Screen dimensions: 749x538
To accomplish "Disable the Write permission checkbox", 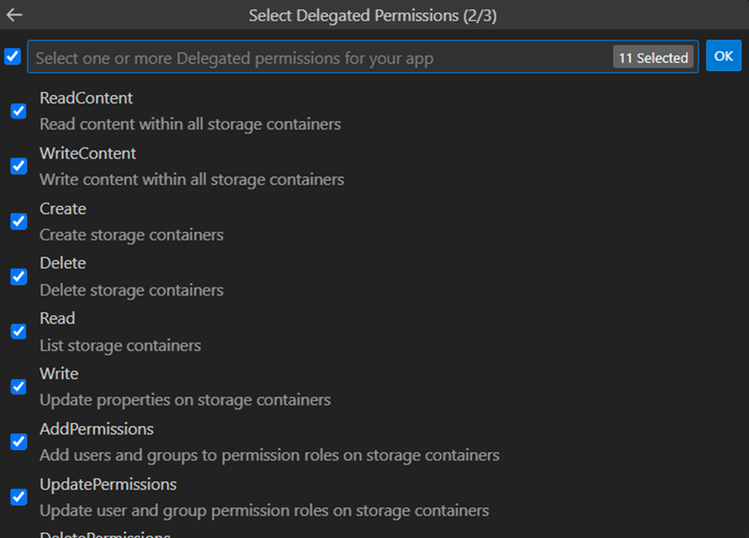I will point(18,386).
